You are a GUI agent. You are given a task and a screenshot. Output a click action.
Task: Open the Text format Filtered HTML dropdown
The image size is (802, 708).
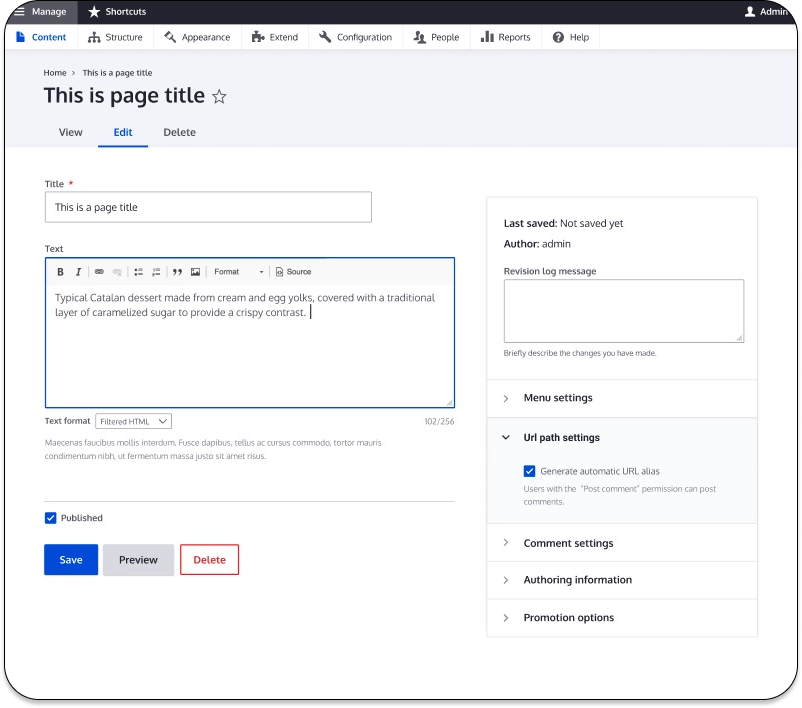click(x=133, y=422)
